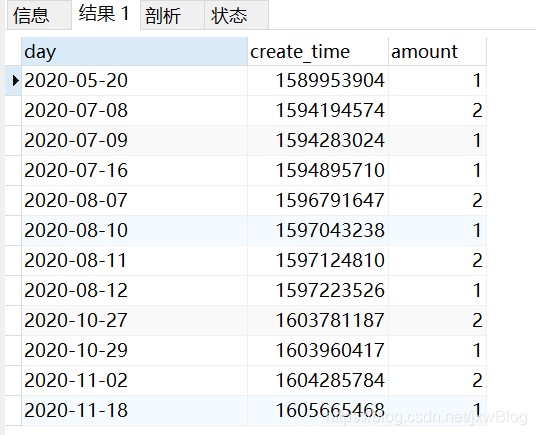Click the cell 1604285784

pyautogui.click(x=318, y=380)
